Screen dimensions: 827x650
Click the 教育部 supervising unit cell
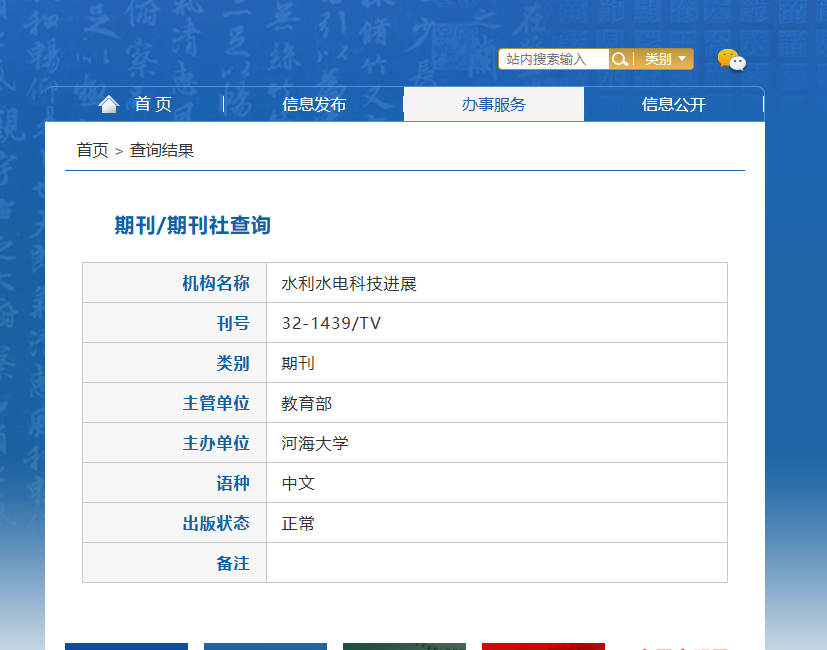pyautogui.click(x=497, y=403)
